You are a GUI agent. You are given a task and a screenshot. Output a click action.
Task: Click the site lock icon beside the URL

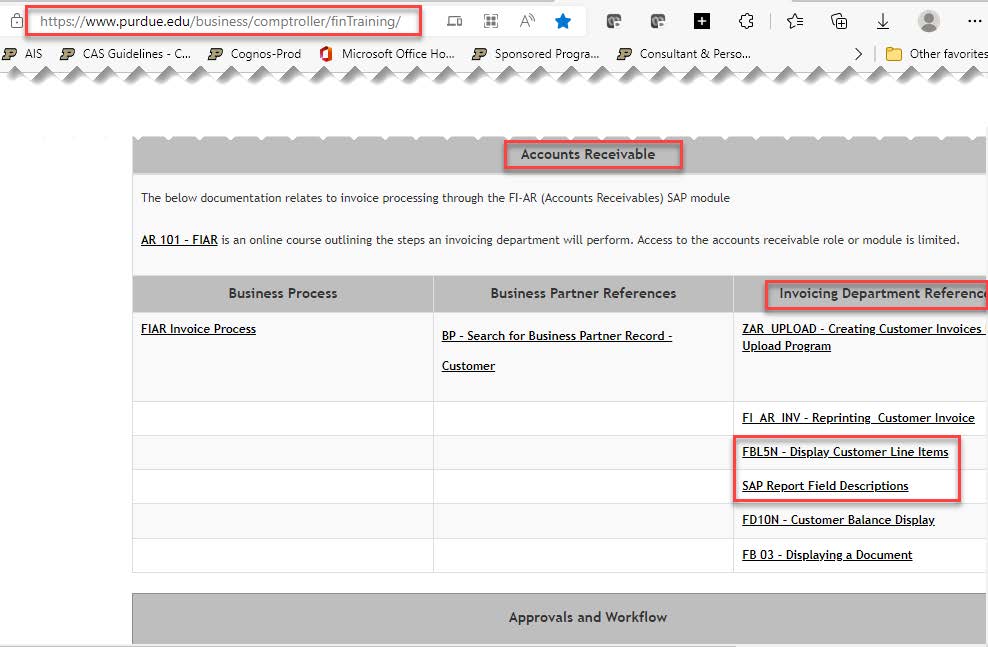tap(17, 21)
